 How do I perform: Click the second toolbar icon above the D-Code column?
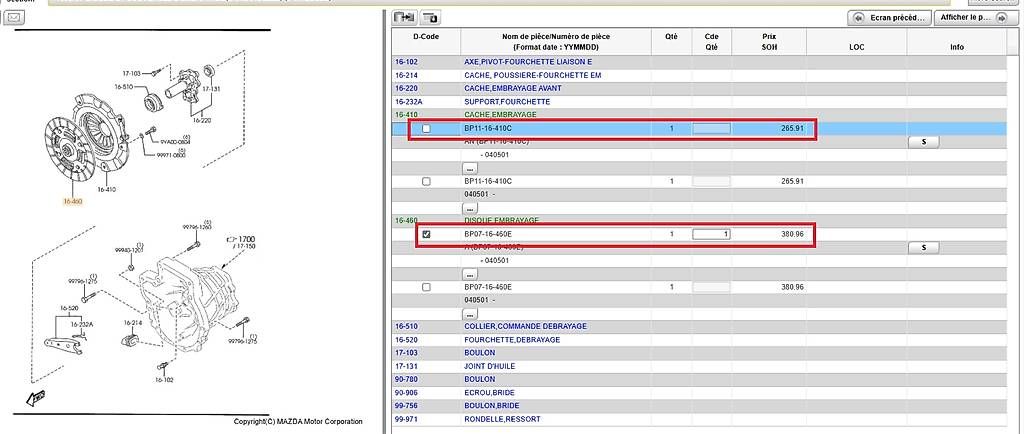[x=430, y=18]
